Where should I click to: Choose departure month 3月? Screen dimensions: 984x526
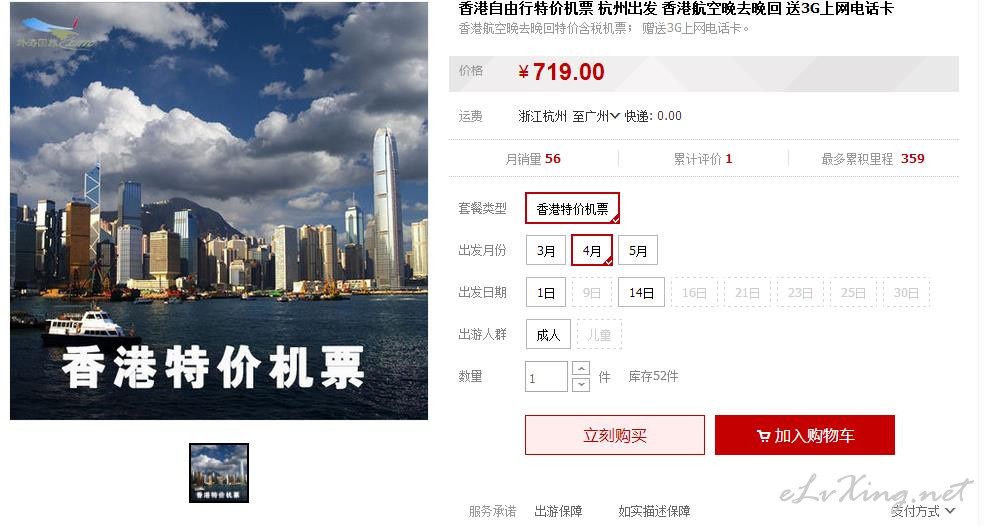click(x=546, y=250)
